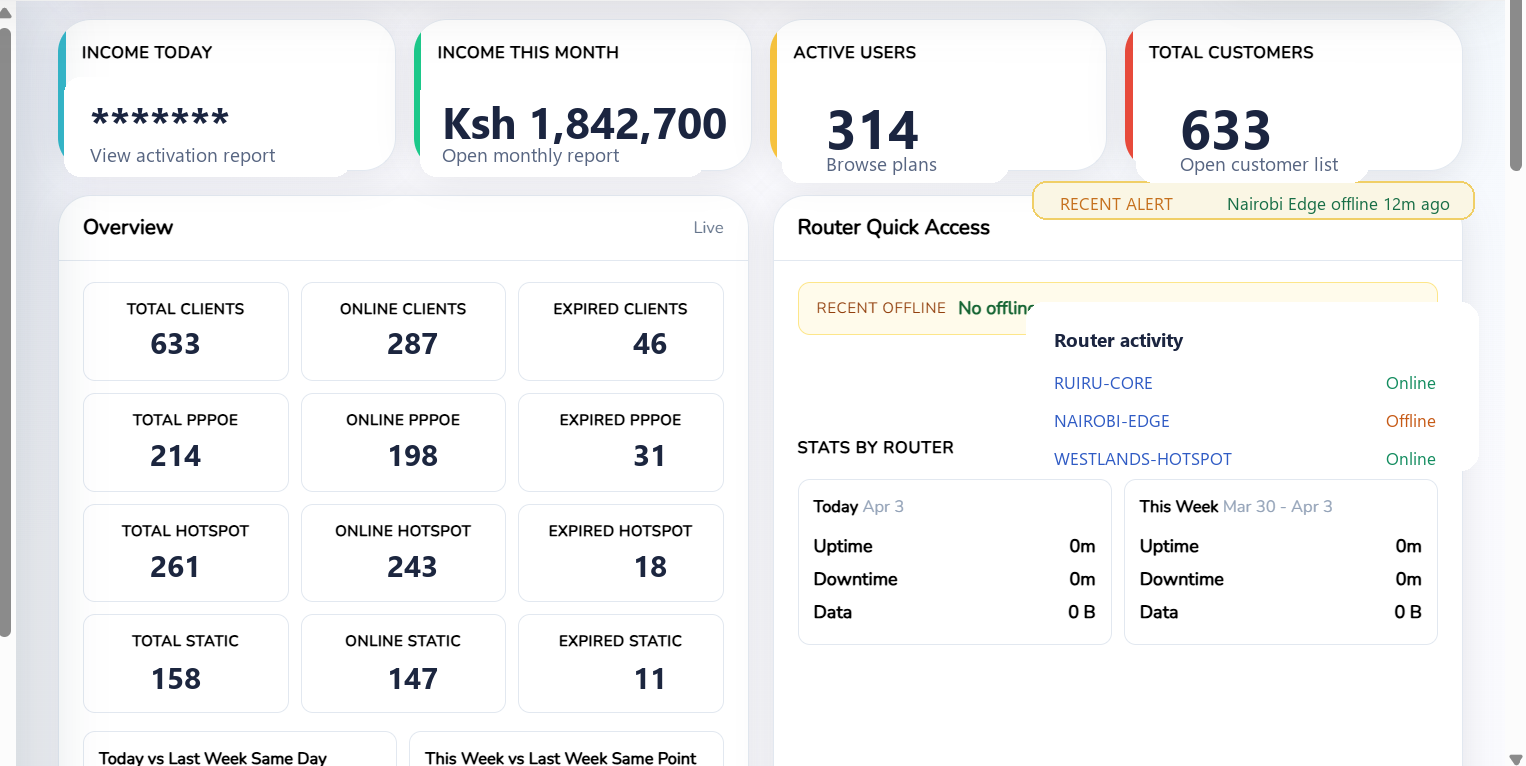
Task: Open the customer list link
Action: pyautogui.click(x=1258, y=165)
